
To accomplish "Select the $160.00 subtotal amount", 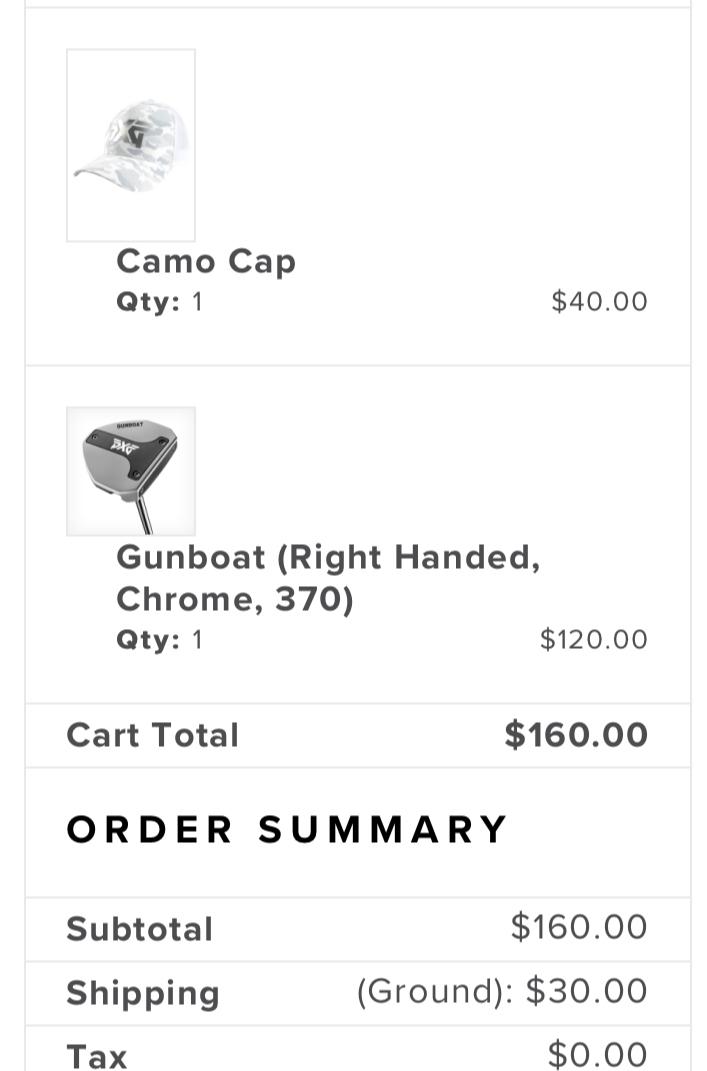I will tap(579, 927).
